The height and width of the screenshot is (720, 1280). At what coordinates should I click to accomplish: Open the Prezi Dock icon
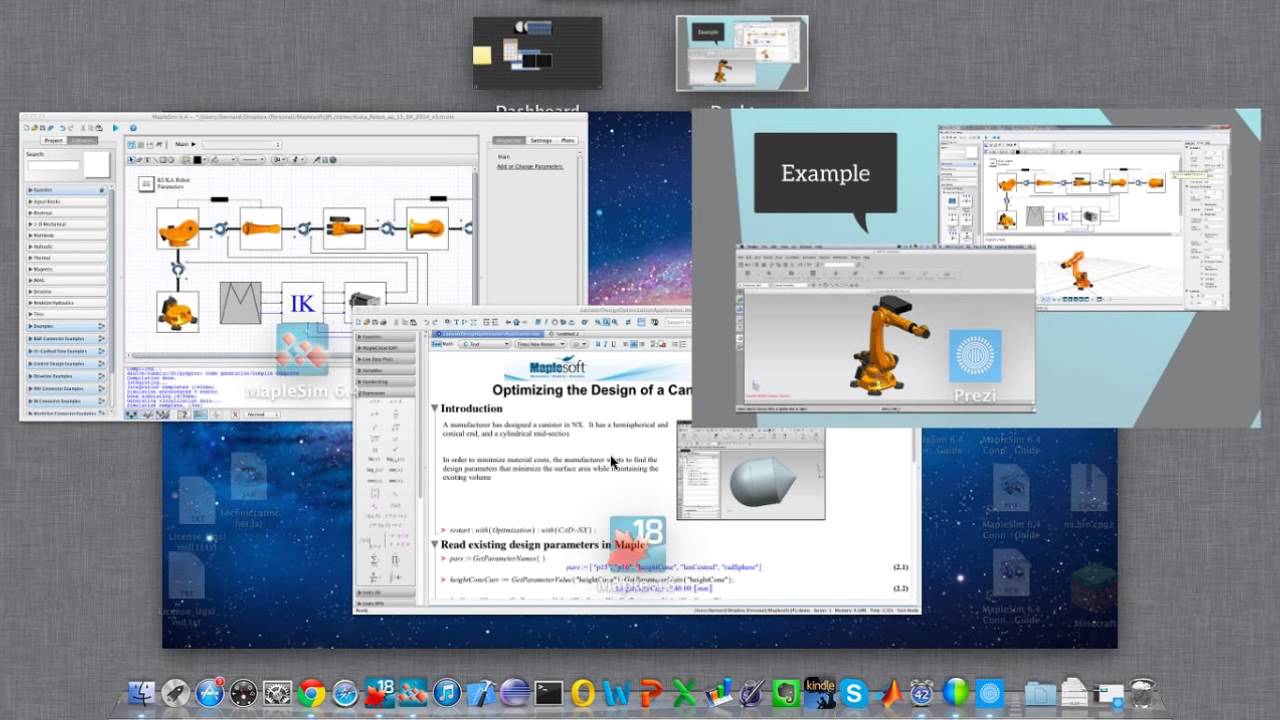(x=989, y=692)
